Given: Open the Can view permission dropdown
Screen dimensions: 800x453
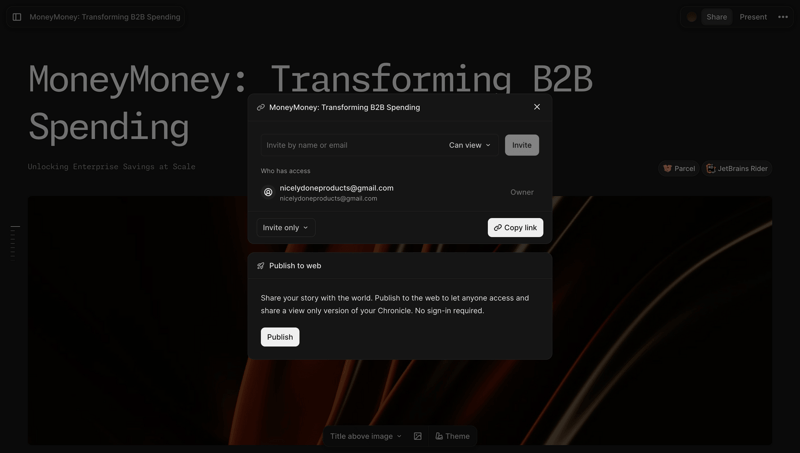Looking at the screenshot, I should pyautogui.click(x=469, y=145).
